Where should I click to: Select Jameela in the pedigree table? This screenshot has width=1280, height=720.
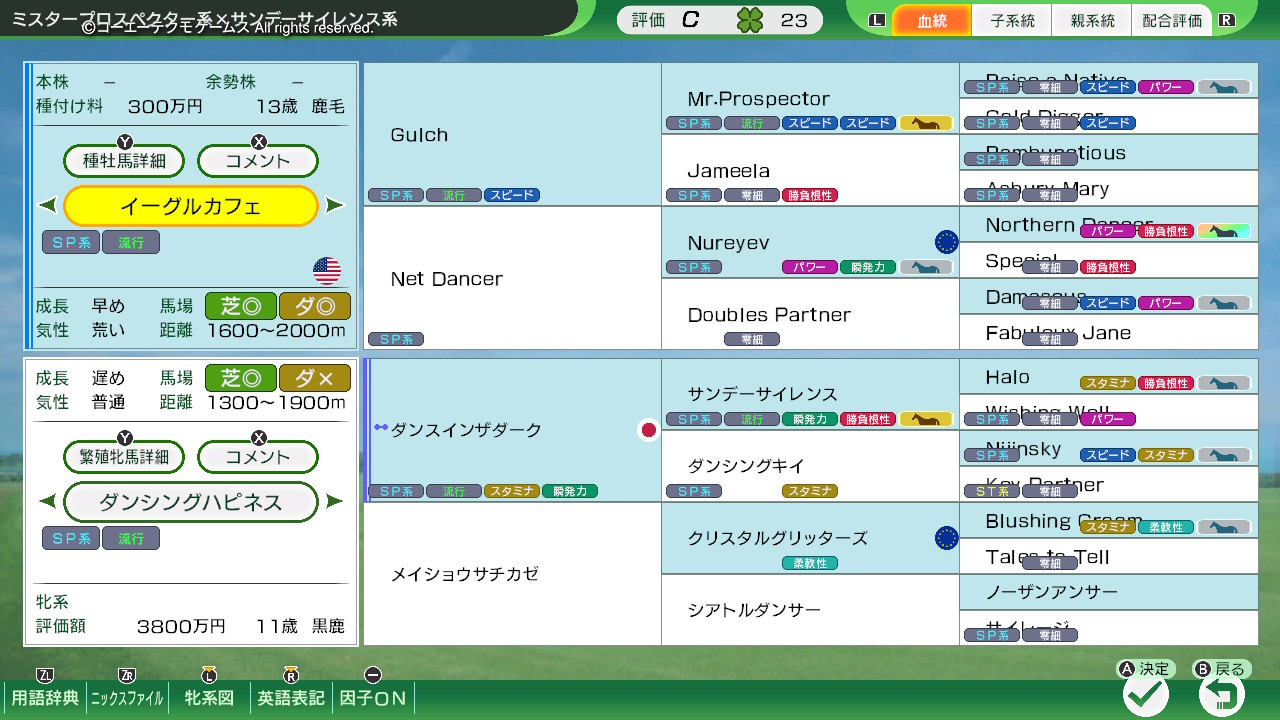(x=810, y=171)
